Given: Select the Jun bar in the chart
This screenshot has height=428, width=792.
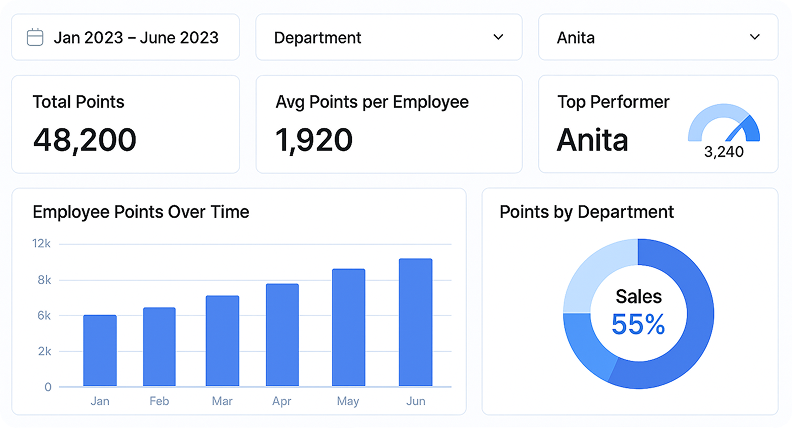Looking at the screenshot, I should (415, 323).
